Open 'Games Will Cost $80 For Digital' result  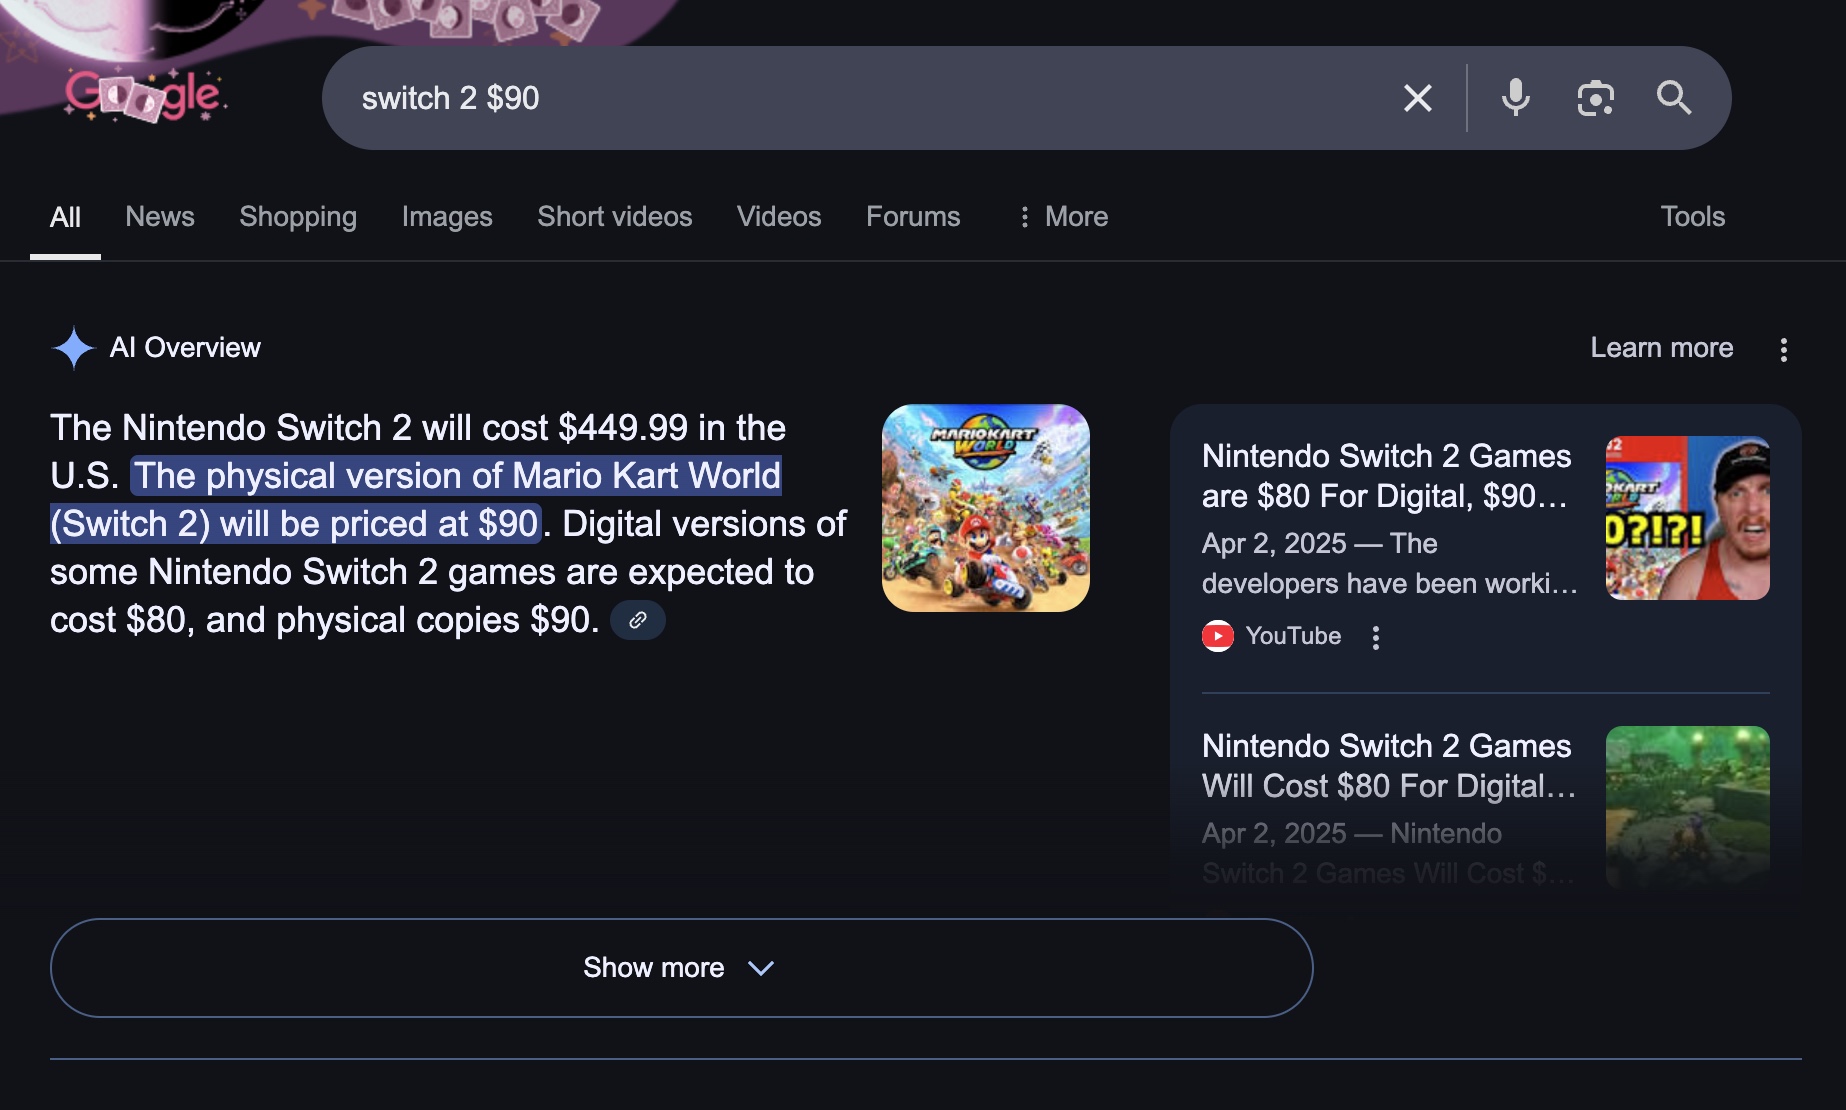(1388, 766)
